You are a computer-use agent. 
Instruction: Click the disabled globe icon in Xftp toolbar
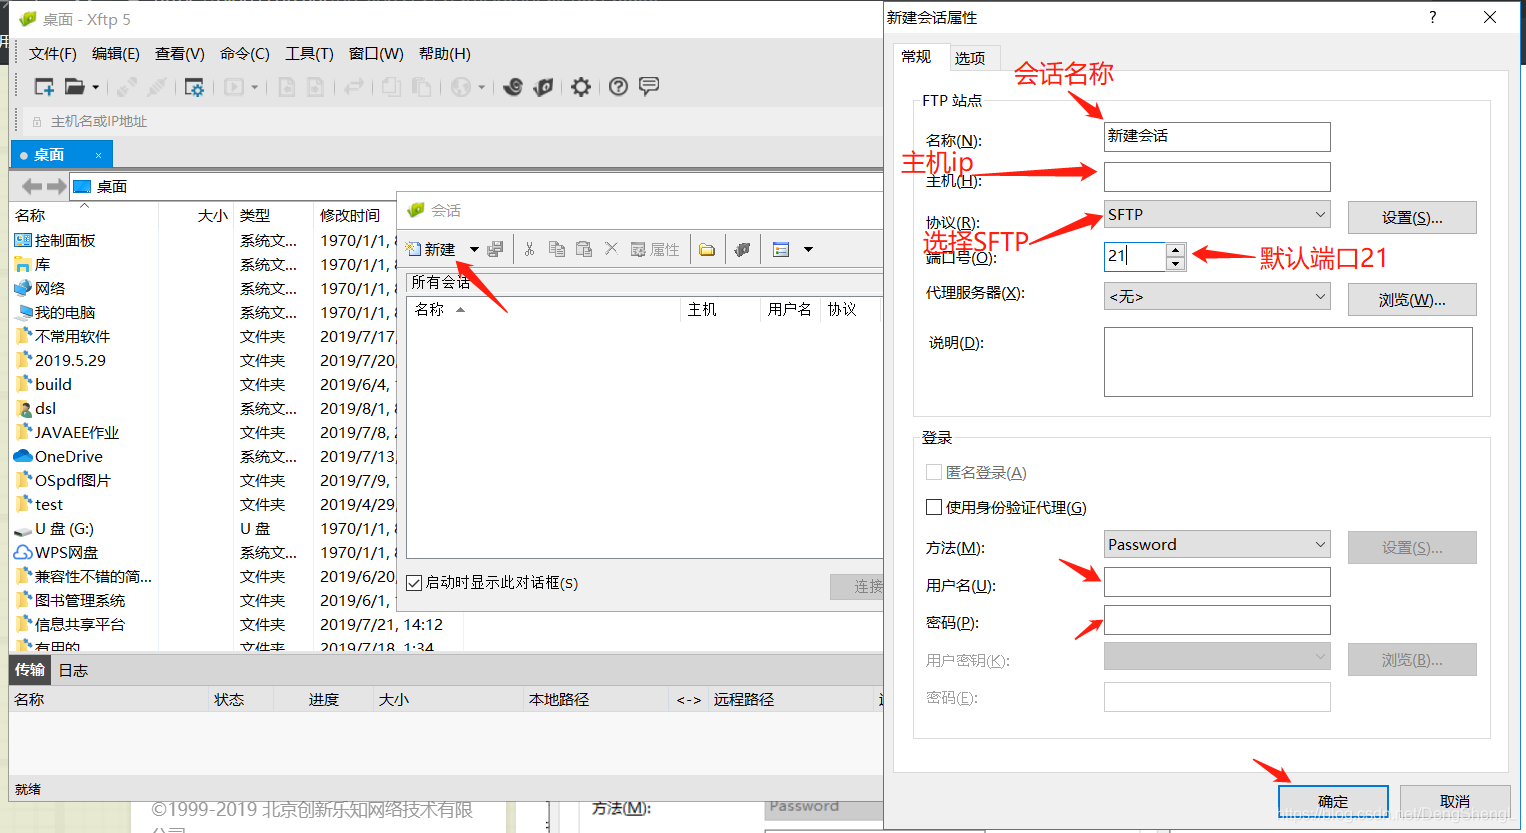(x=461, y=87)
